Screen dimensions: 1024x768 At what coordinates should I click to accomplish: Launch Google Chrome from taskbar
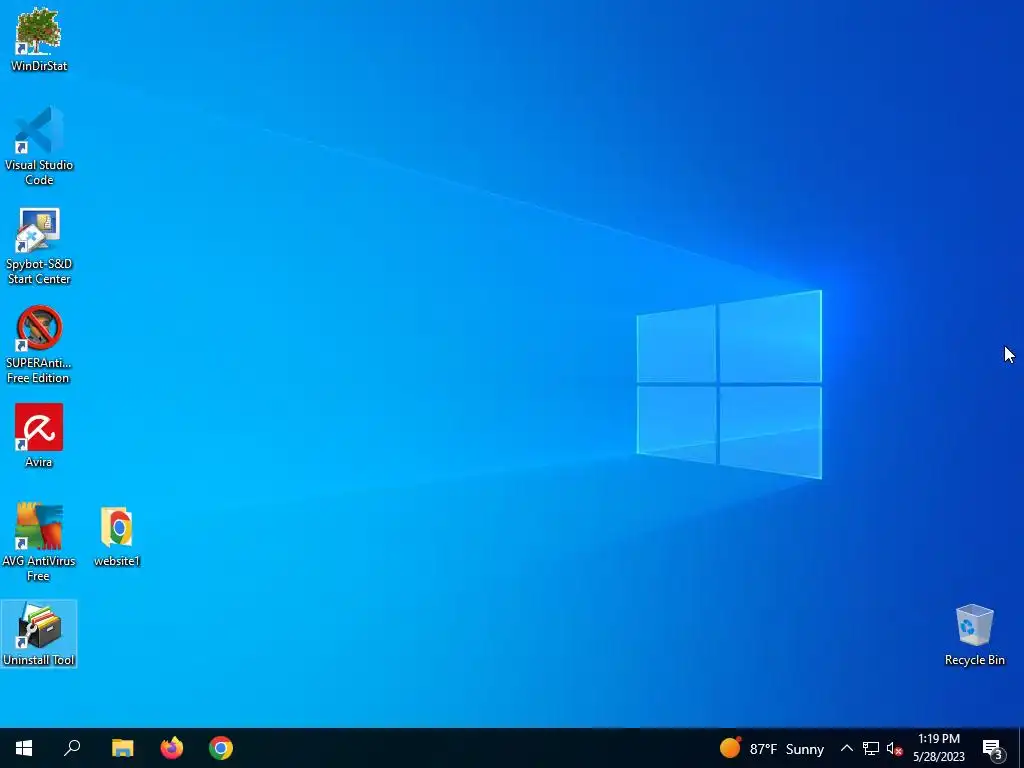(221, 748)
